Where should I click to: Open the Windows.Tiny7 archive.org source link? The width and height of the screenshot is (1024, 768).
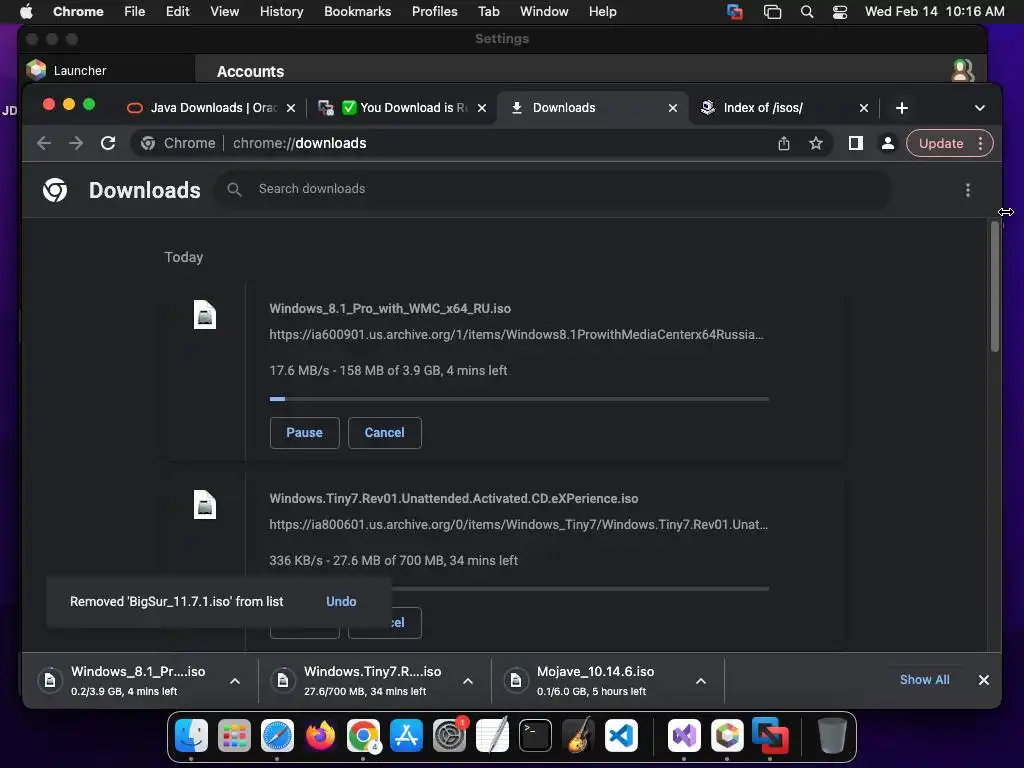coord(519,524)
